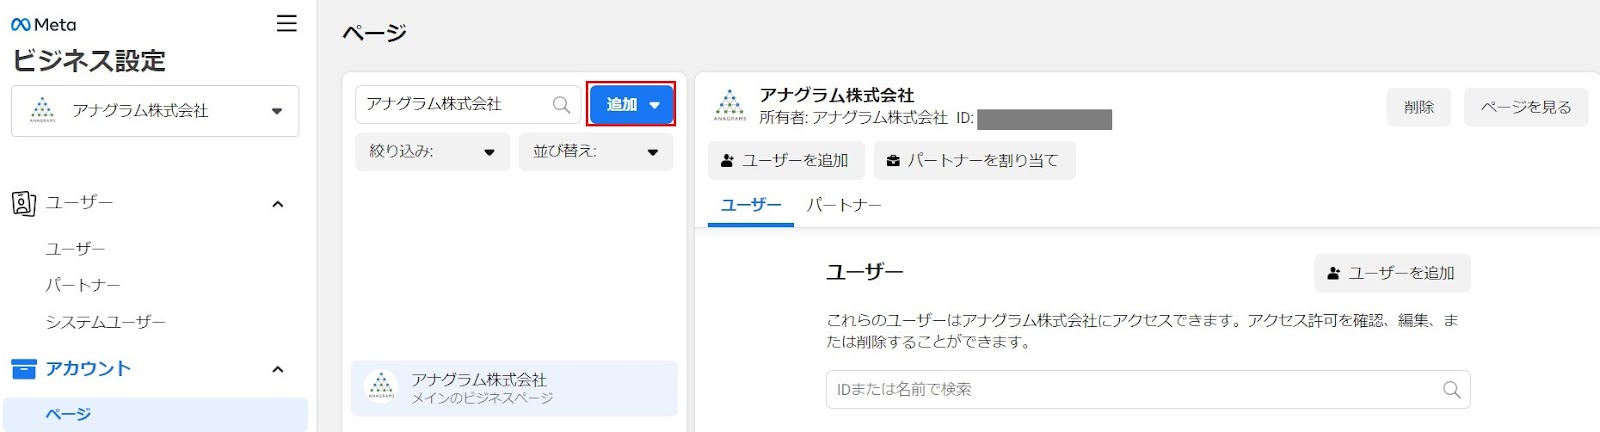Image resolution: width=1600 pixels, height=432 pixels.
Task: Open ユーザー sub-item in sidebar
Action: [x=75, y=249]
